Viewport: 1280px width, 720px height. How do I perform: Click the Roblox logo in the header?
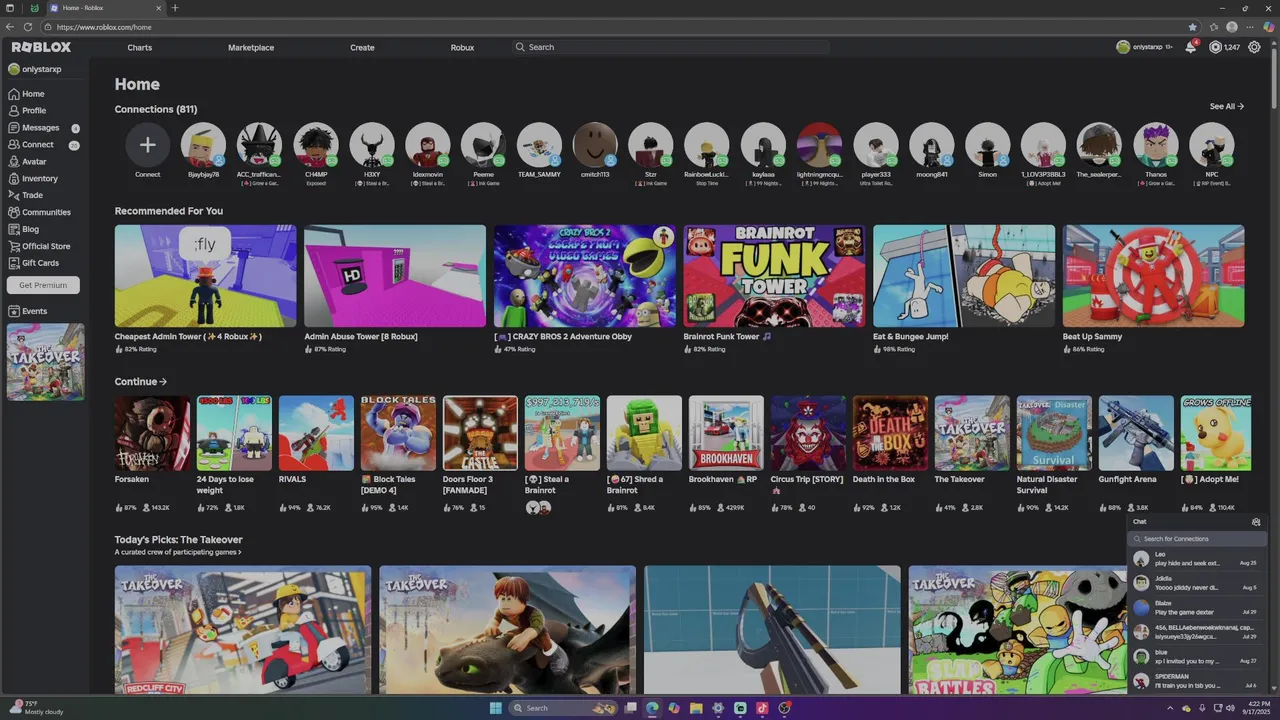coord(41,47)
